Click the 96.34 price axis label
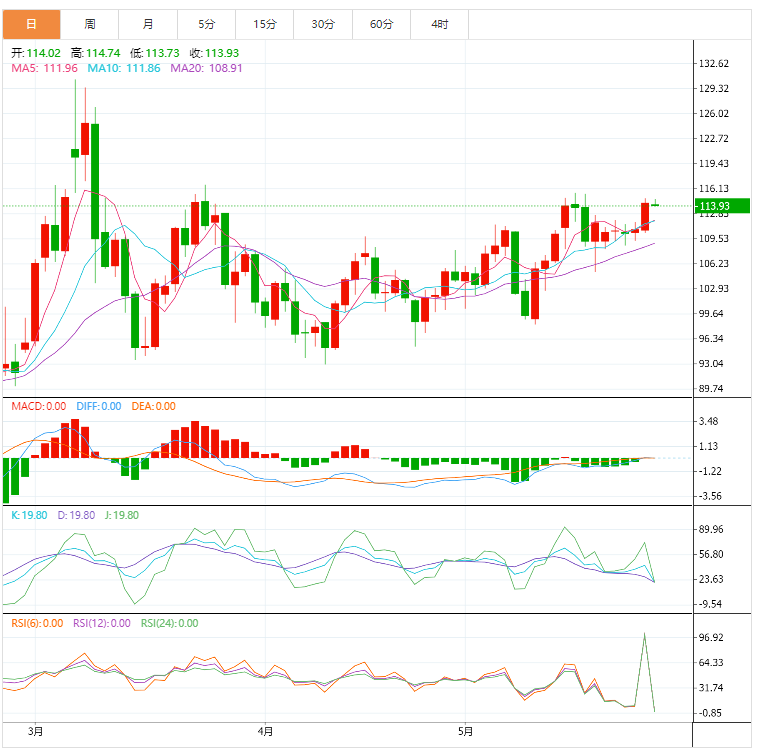Image resolution: width=759 pixels, height=756 pixels. 711,339
